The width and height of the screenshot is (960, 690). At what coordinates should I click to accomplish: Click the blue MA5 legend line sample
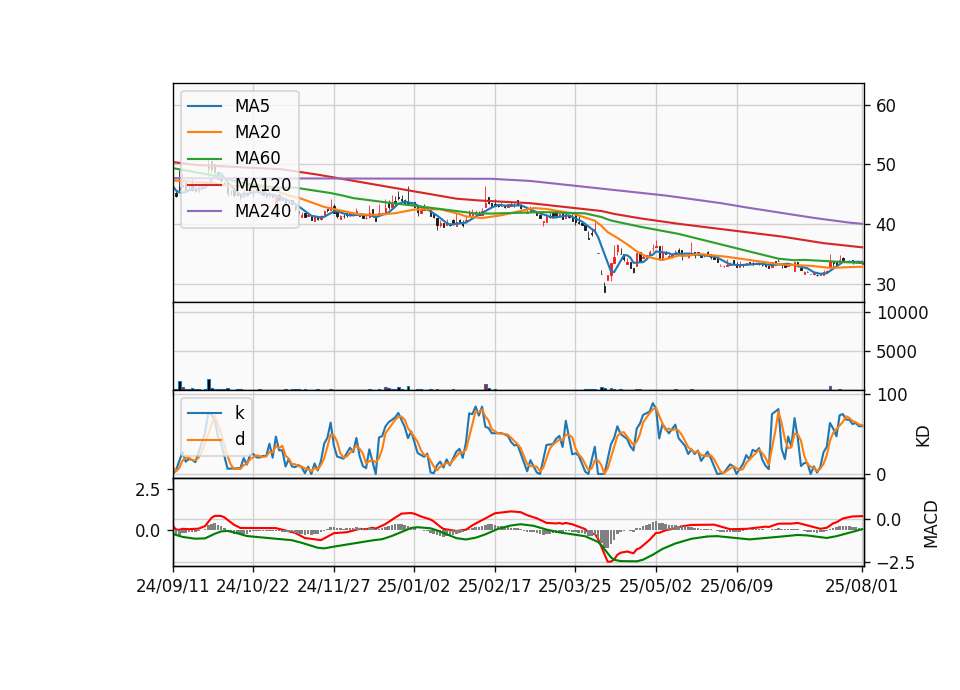(204, 107)
